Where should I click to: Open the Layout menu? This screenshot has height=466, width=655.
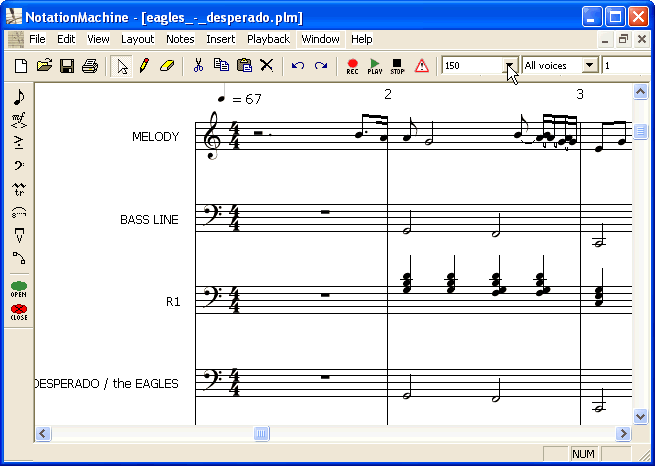[137, 39]
